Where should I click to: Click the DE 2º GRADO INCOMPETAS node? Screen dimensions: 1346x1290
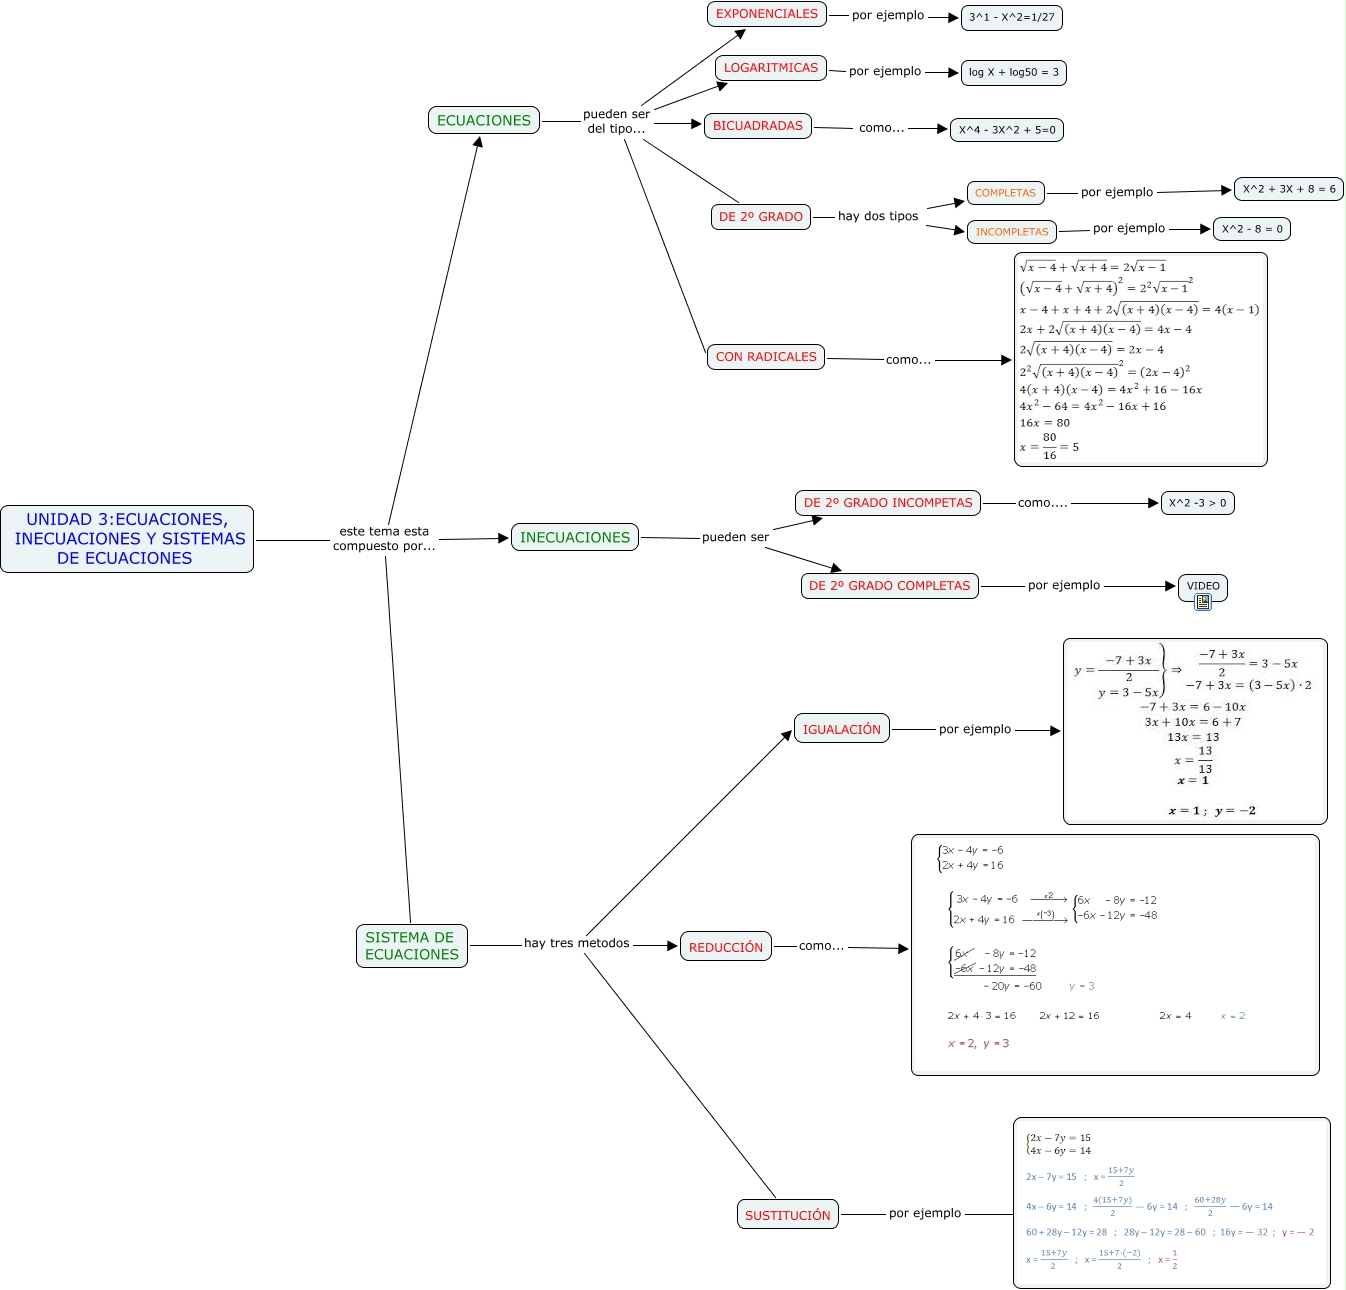click(x=888, y=503)
